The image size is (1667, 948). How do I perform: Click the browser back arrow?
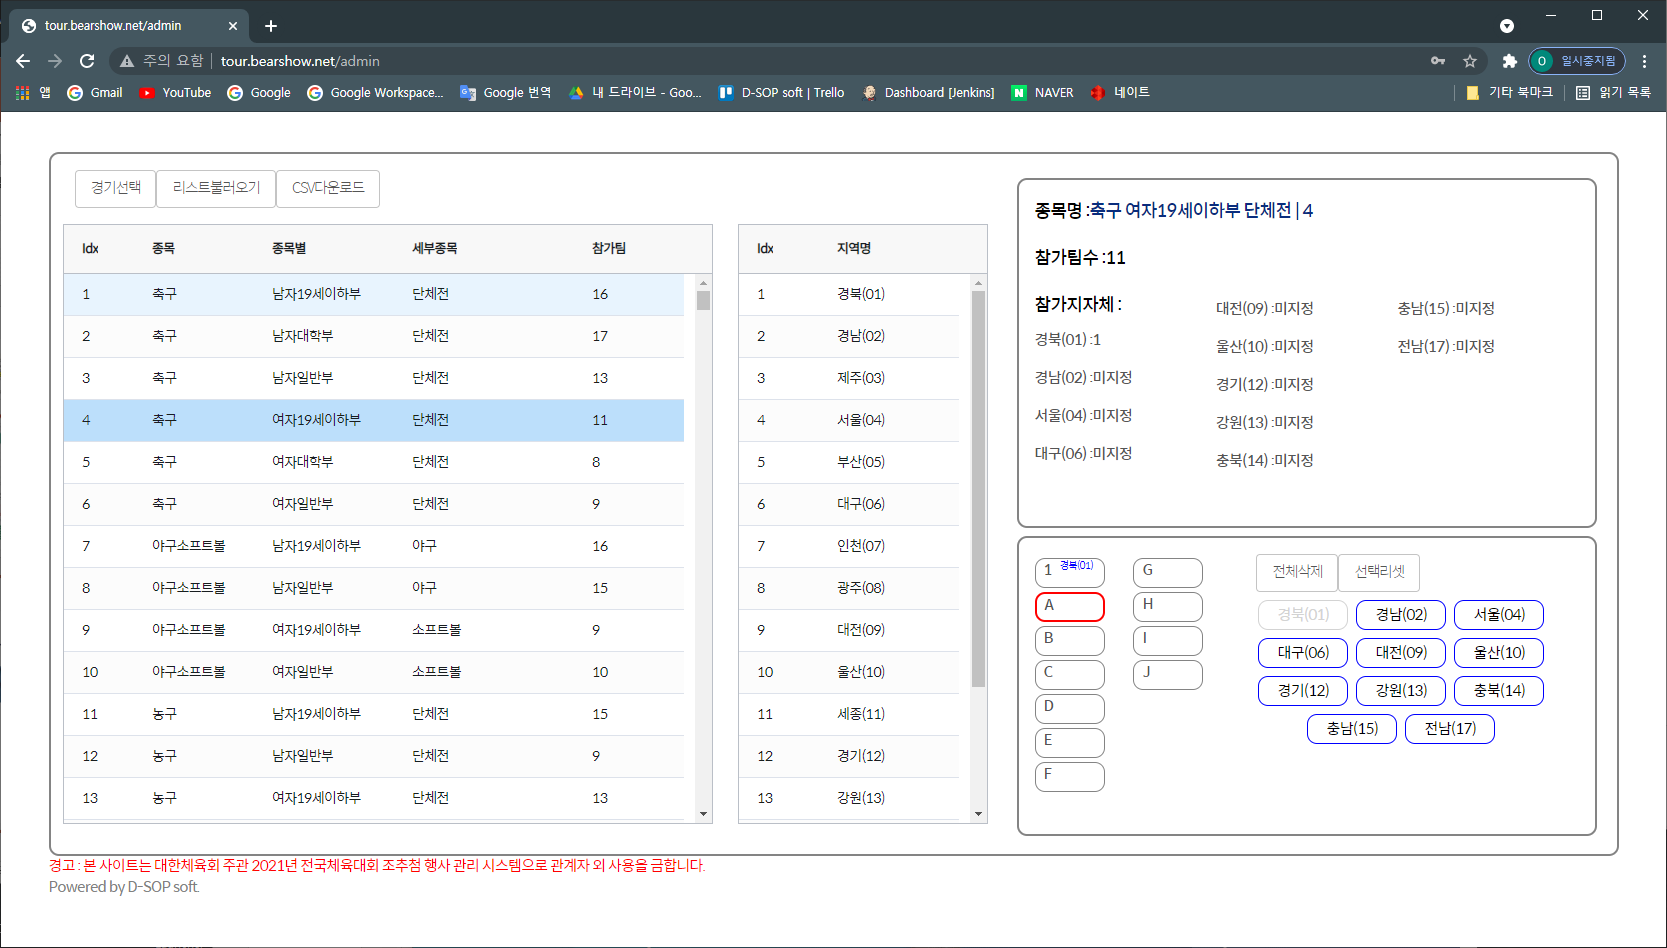point(23,61)
